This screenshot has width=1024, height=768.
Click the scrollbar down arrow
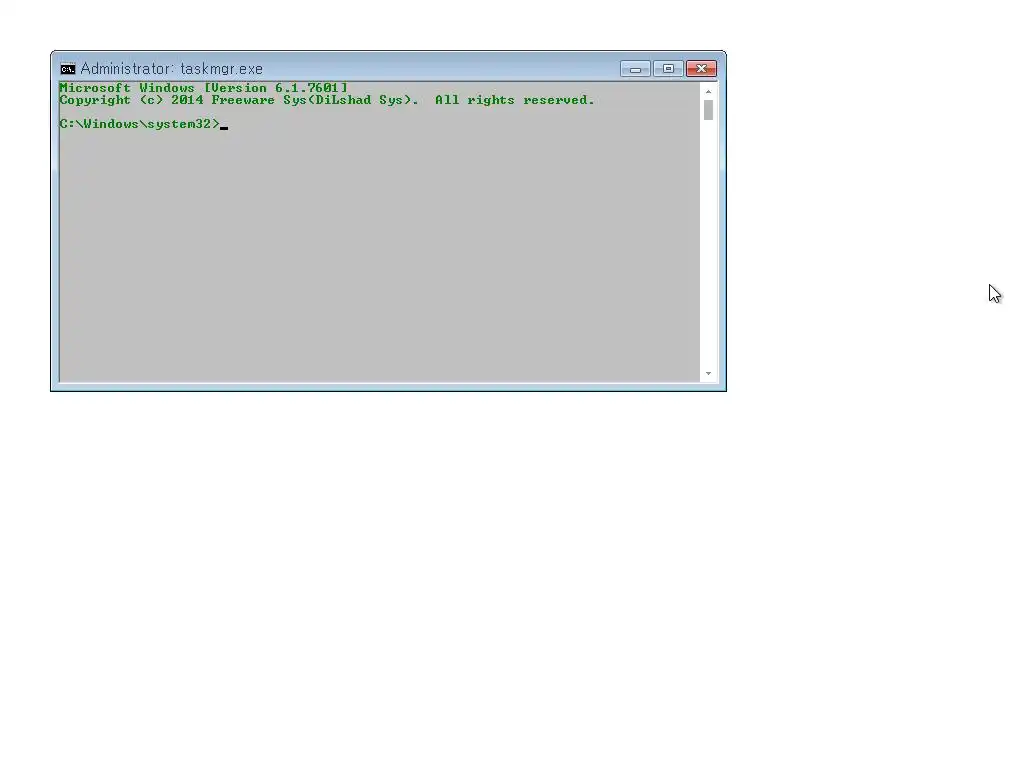709,374
